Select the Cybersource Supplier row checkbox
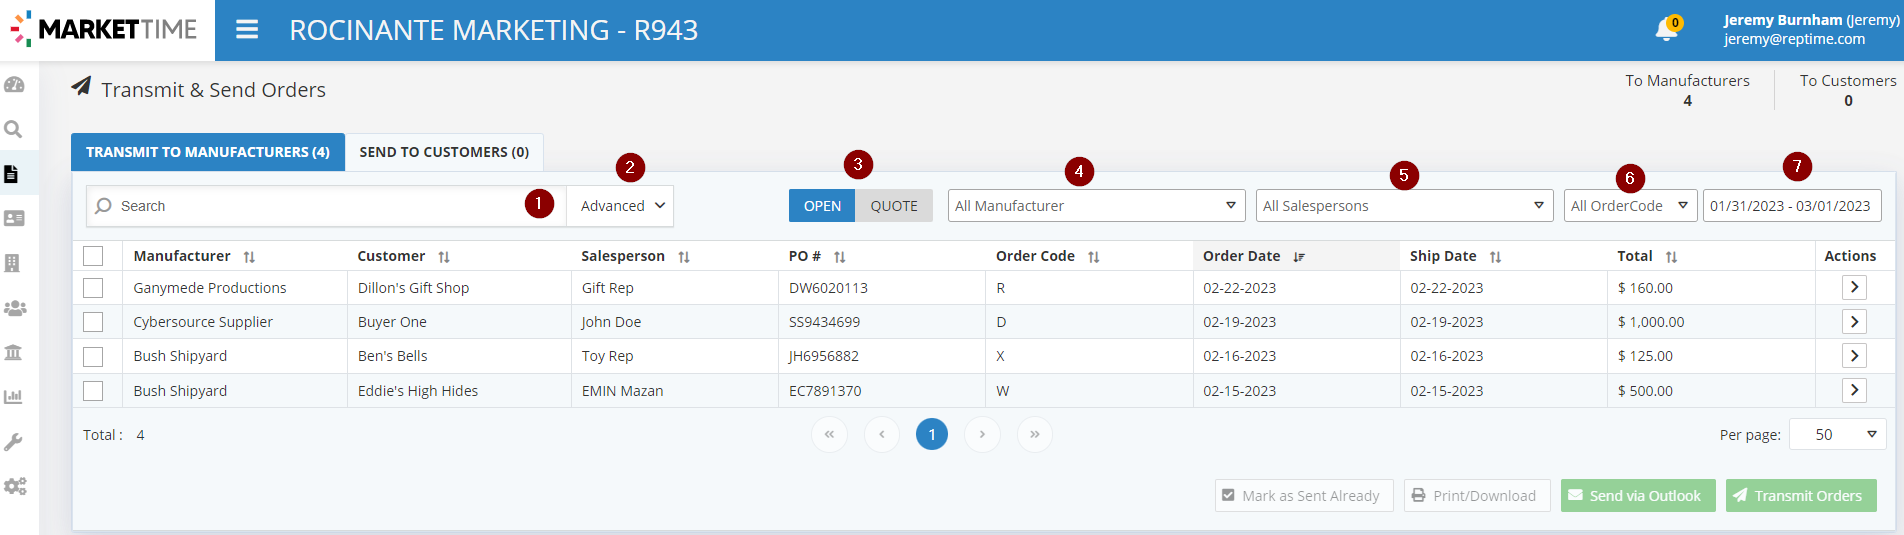The width and height of the screenshot is (1904, 535). (93, 322)
